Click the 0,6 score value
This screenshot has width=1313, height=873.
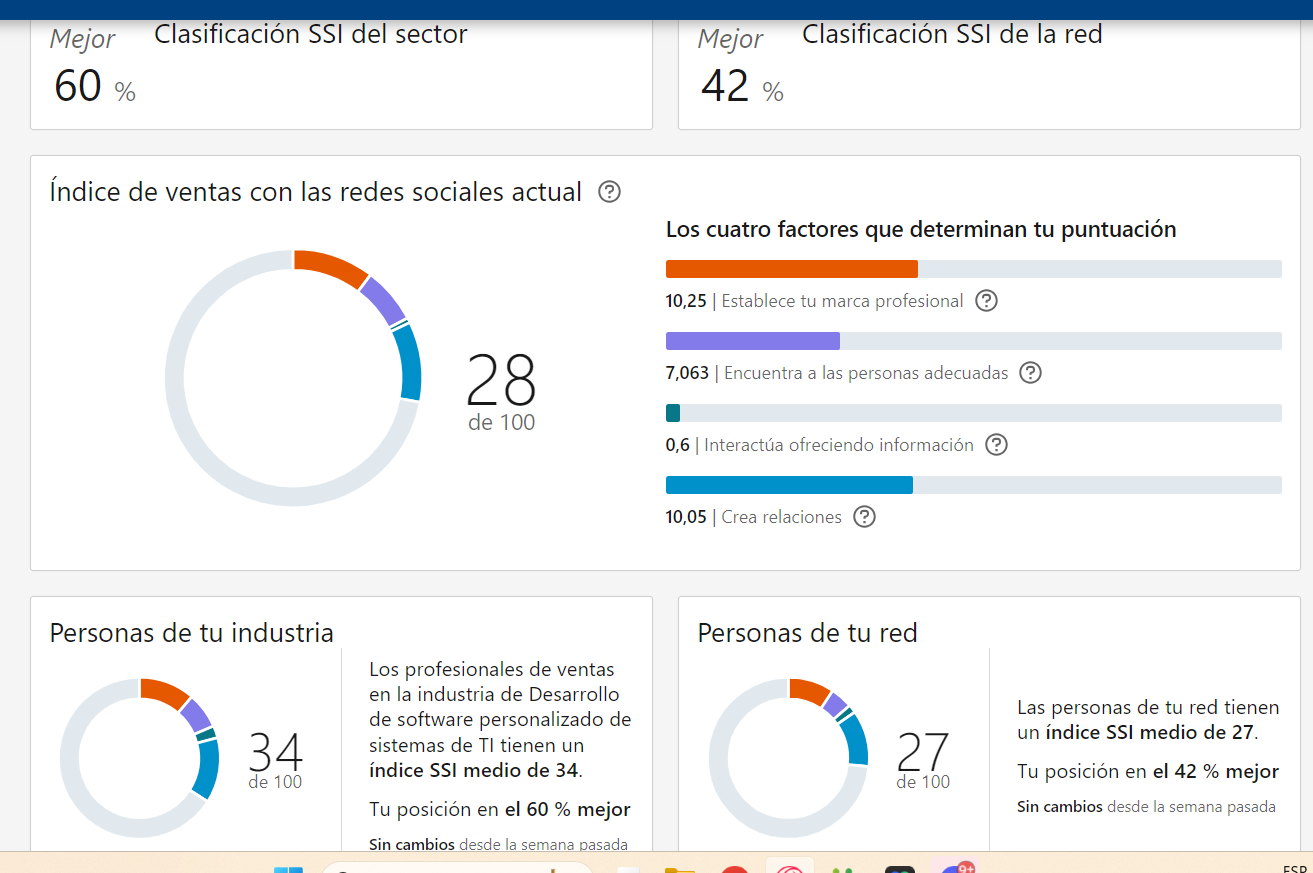(x=678, y=445)
